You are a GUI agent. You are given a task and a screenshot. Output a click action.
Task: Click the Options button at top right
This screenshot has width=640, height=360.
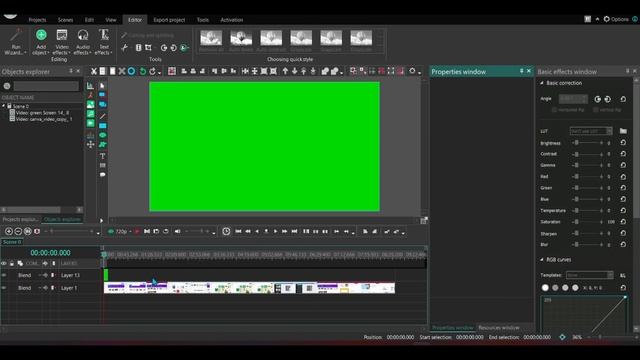click(x=616, y=19)
